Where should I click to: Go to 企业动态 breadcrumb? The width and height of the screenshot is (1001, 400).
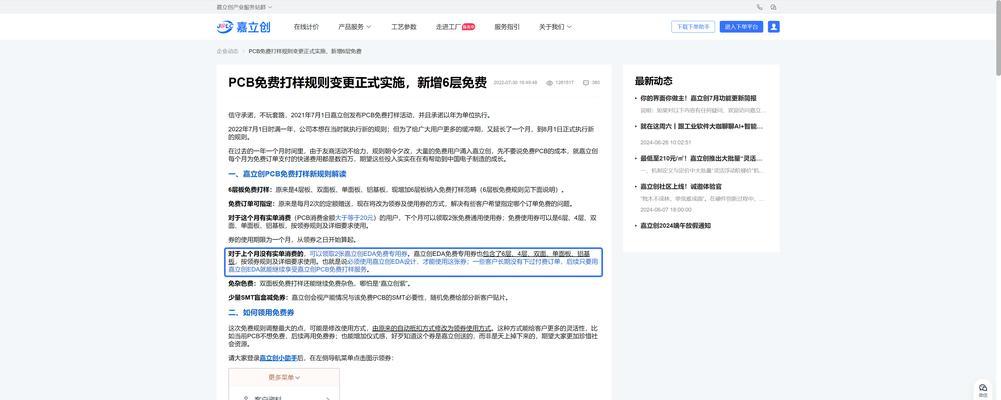[227, 51]
